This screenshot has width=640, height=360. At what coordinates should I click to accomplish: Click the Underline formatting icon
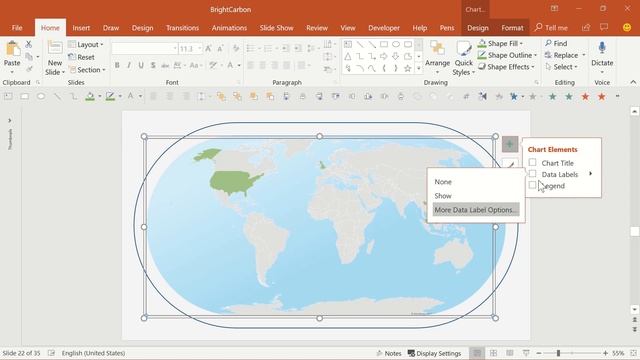[x=141, y=65]
